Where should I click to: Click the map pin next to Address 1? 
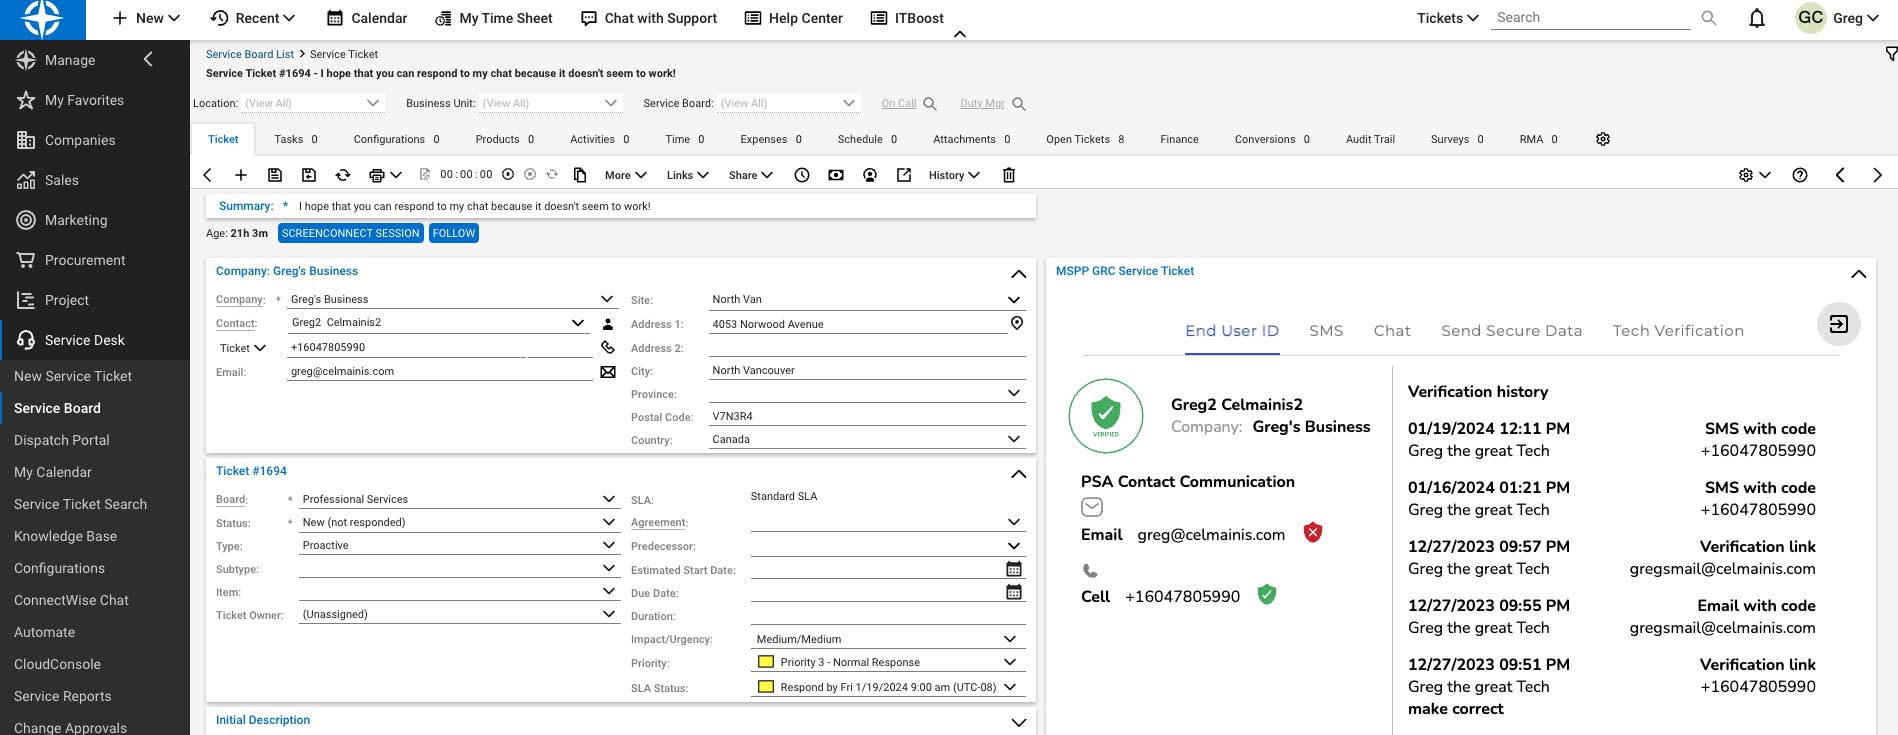(x=1017, y=323)
